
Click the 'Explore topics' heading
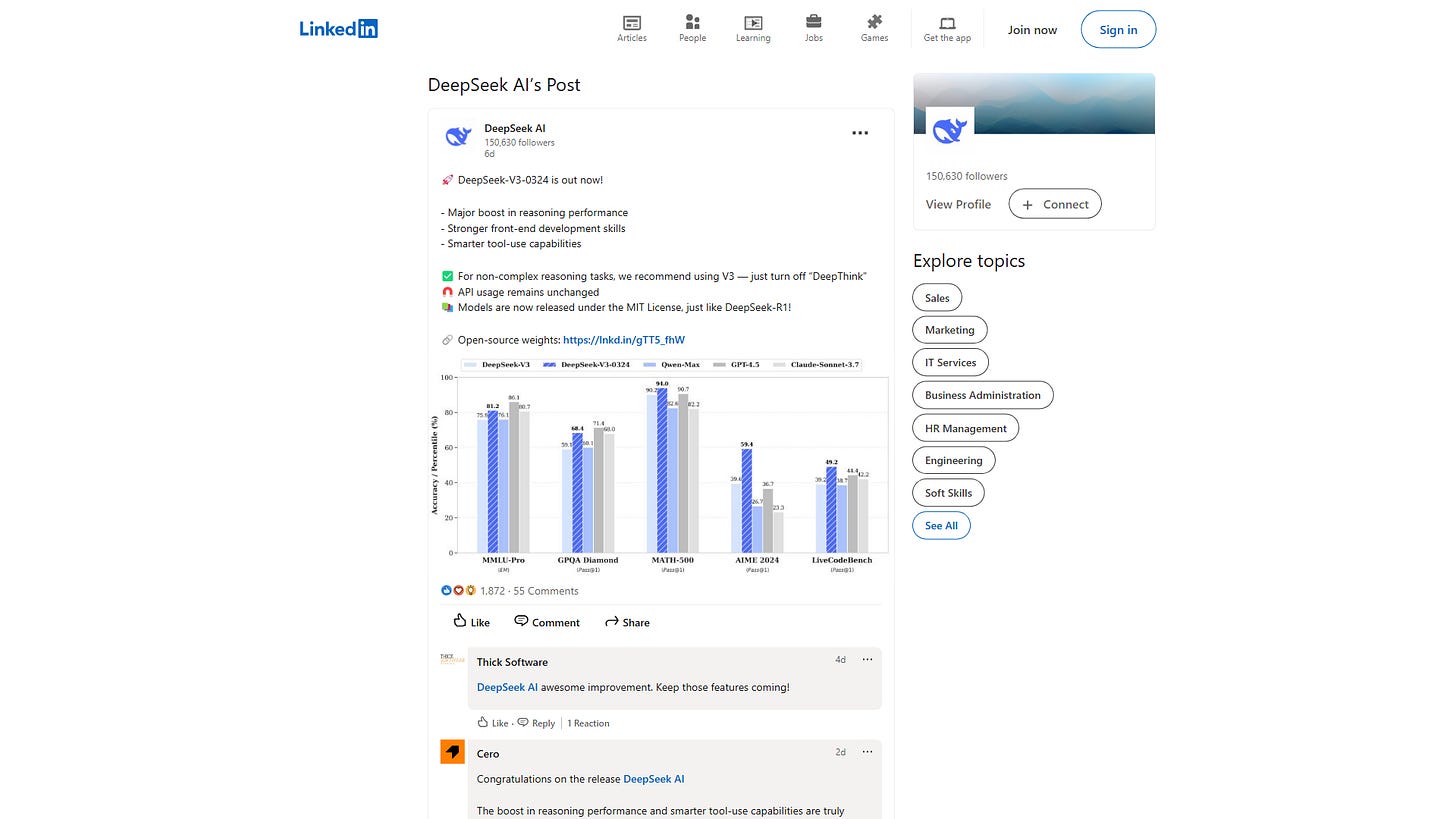coord(969,261)
